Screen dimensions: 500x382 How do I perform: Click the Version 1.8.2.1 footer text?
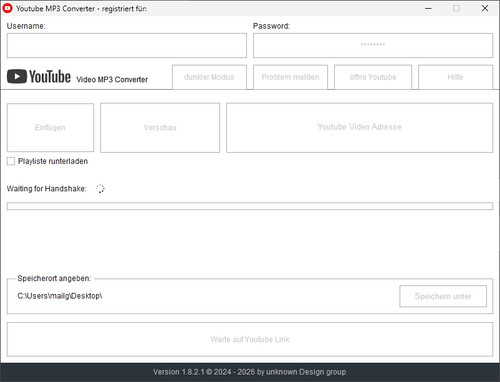point(249,372)
